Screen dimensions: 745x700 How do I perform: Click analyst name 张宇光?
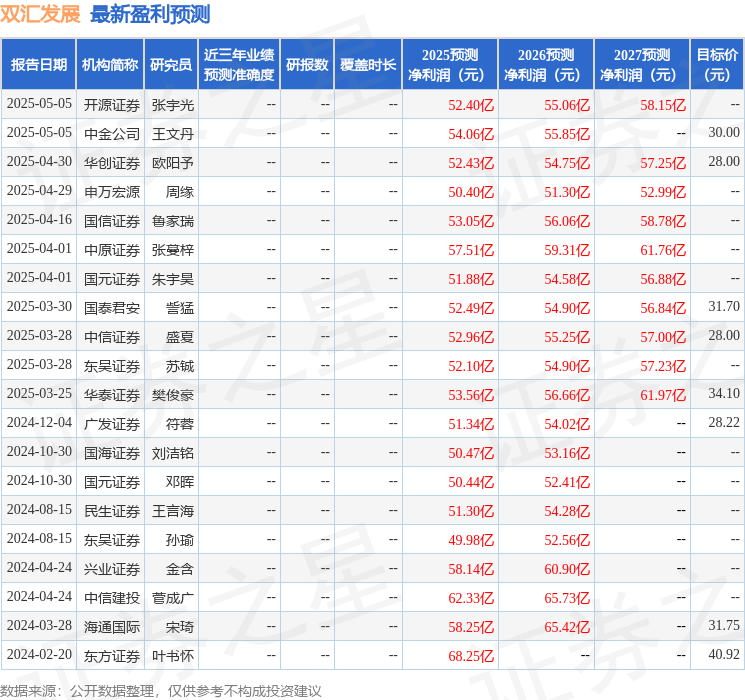click(172, 105)
